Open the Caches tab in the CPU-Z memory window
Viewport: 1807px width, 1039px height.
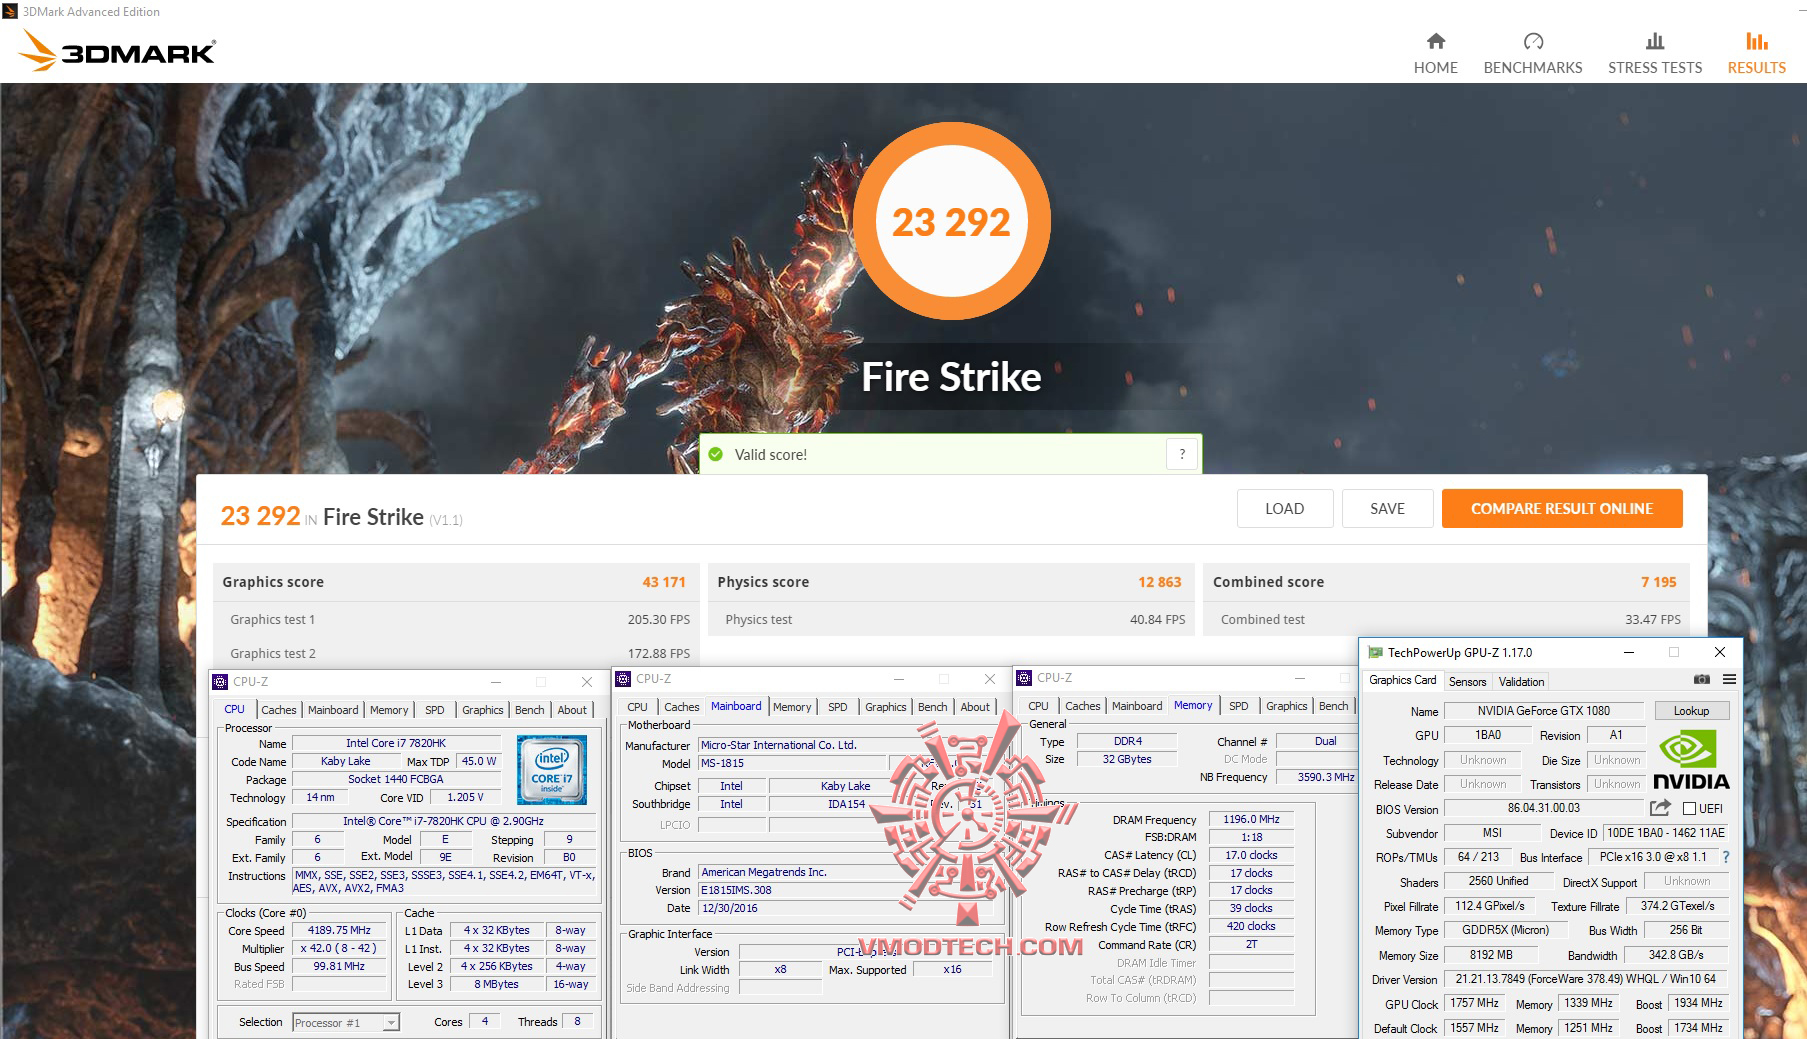click(x=1082, y=706)
